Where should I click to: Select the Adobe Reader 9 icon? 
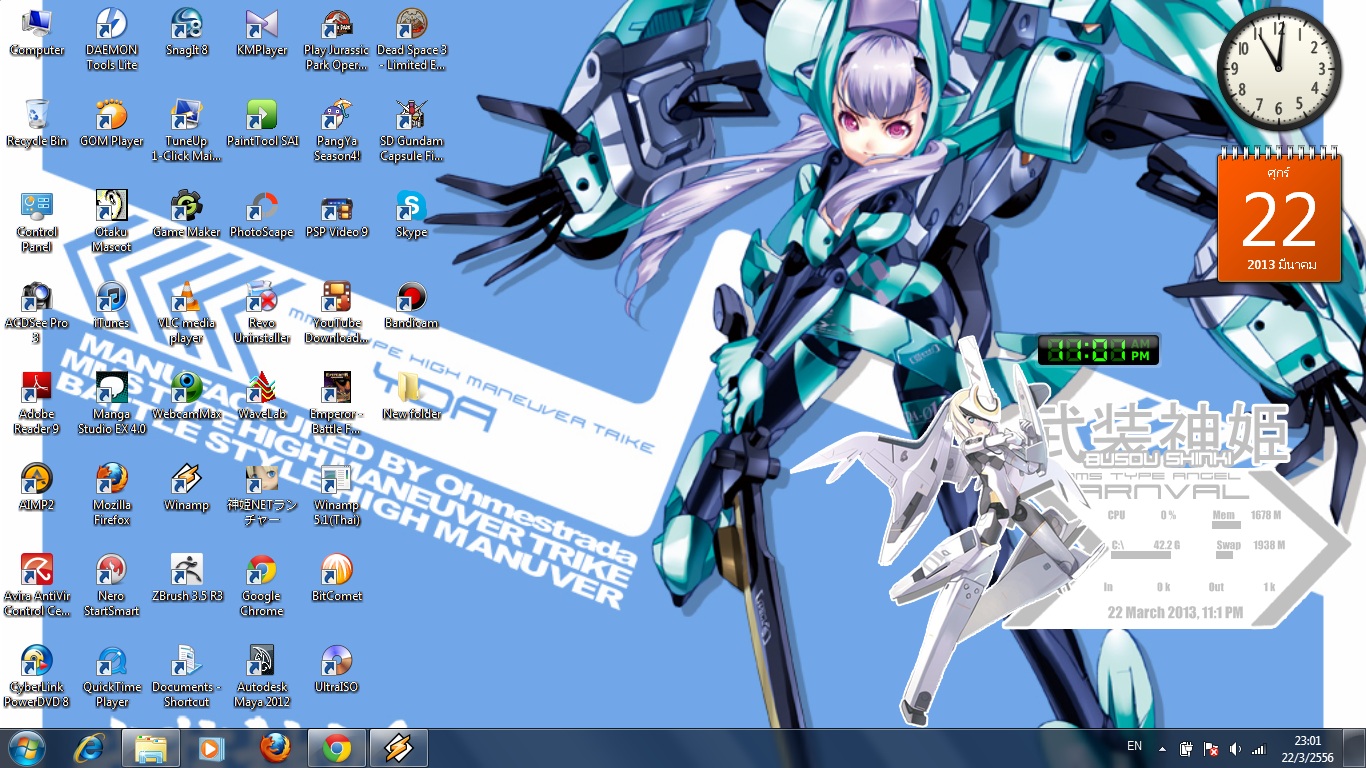37,404
